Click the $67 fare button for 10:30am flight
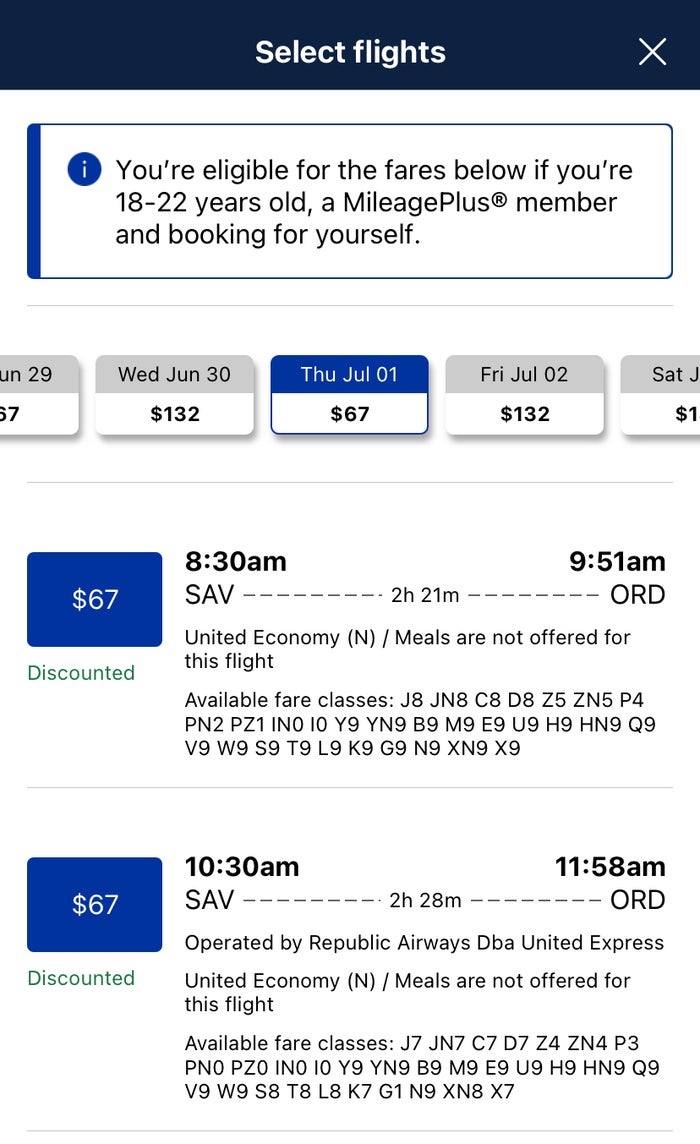Image resolution: width=700 pixels, height=1144 pixels. click(x=94, y=904)
